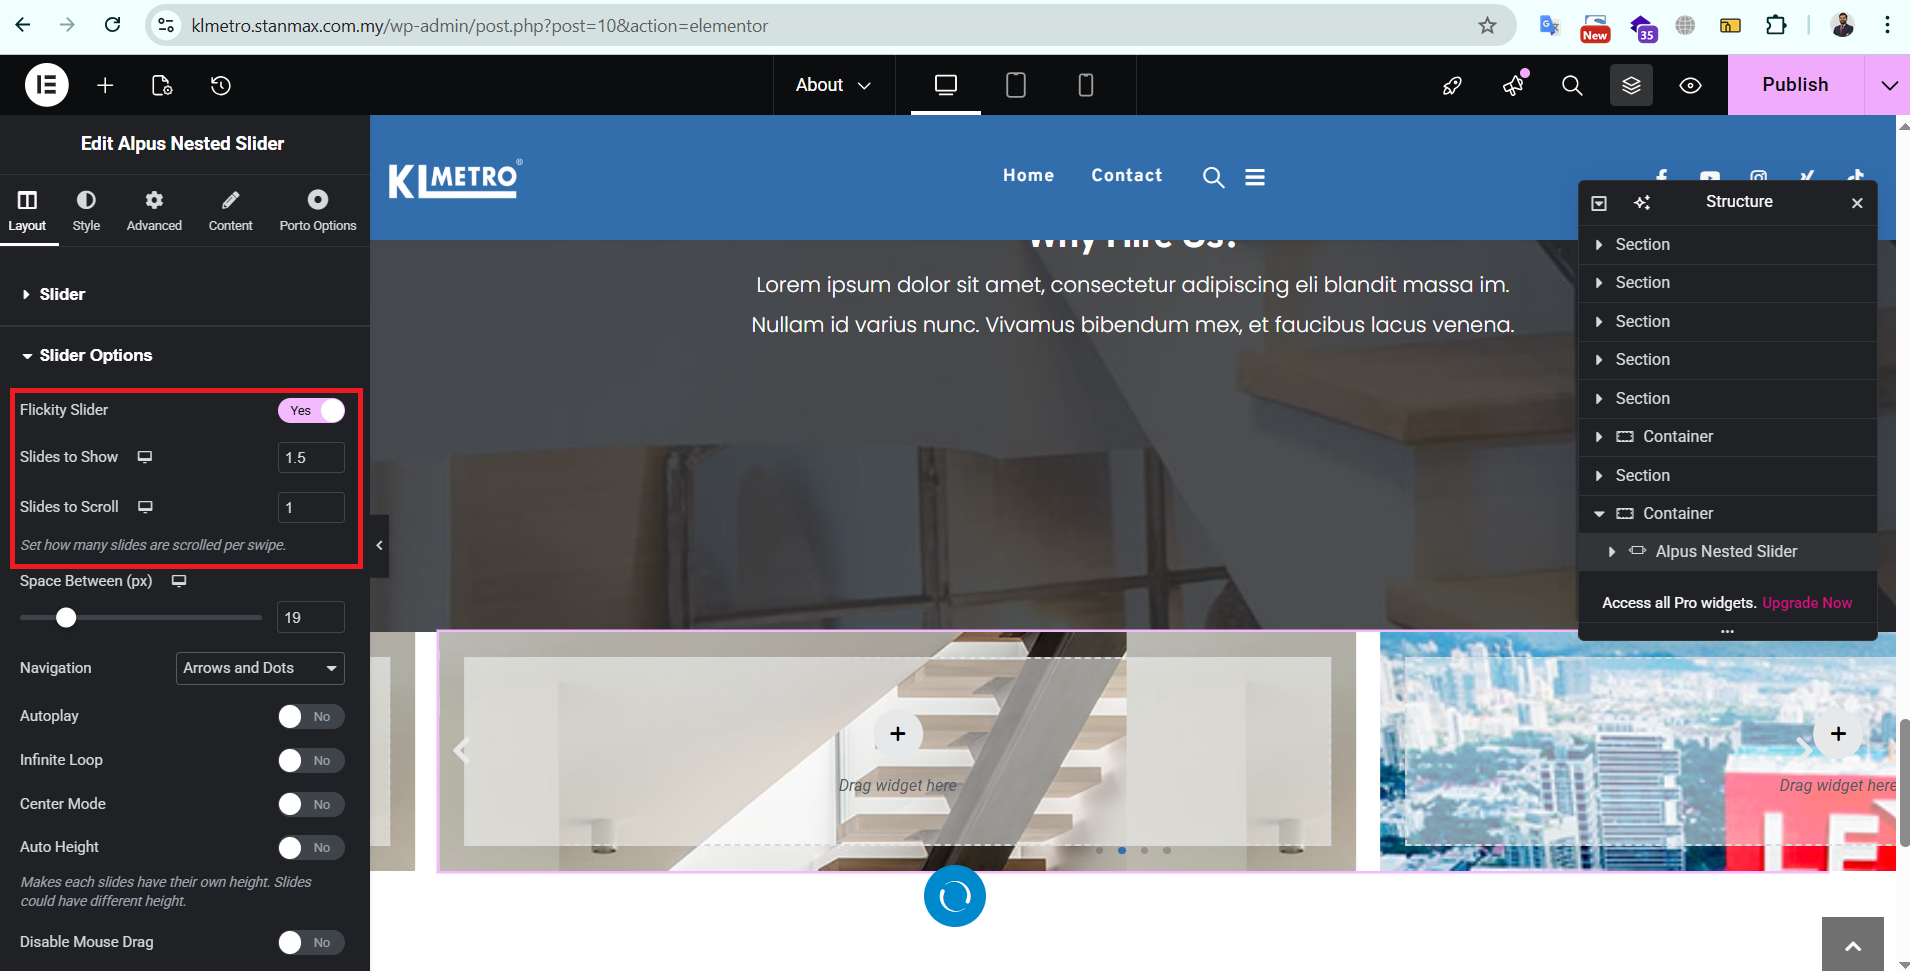Image resolution: width=1910 pixels, height=971 pixels.
Task: Click the previous slide arrow on slider
Action: click(x=461, y=750)
